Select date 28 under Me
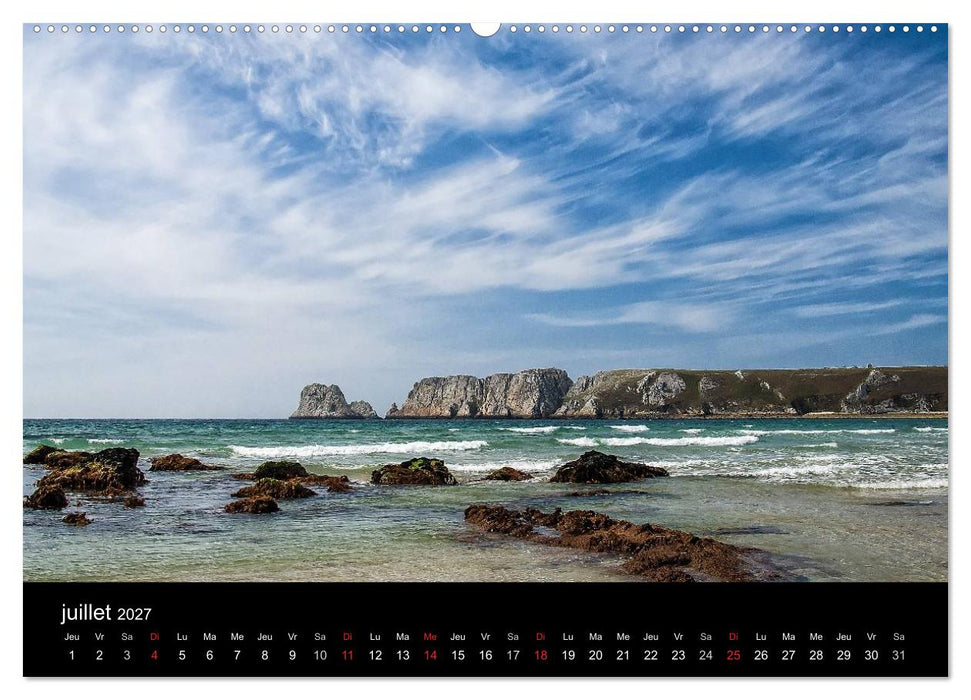The height and width of the screenshot is (700, 971). (x=816, y=655)
